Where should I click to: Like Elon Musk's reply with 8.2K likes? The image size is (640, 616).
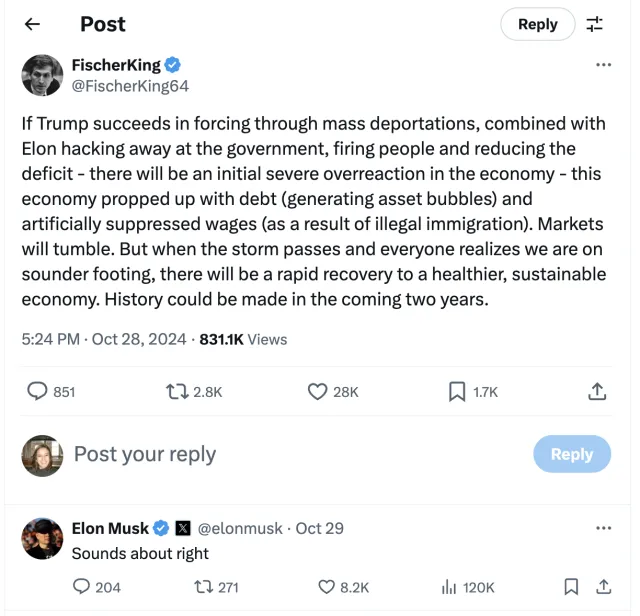tap(326, 587)
